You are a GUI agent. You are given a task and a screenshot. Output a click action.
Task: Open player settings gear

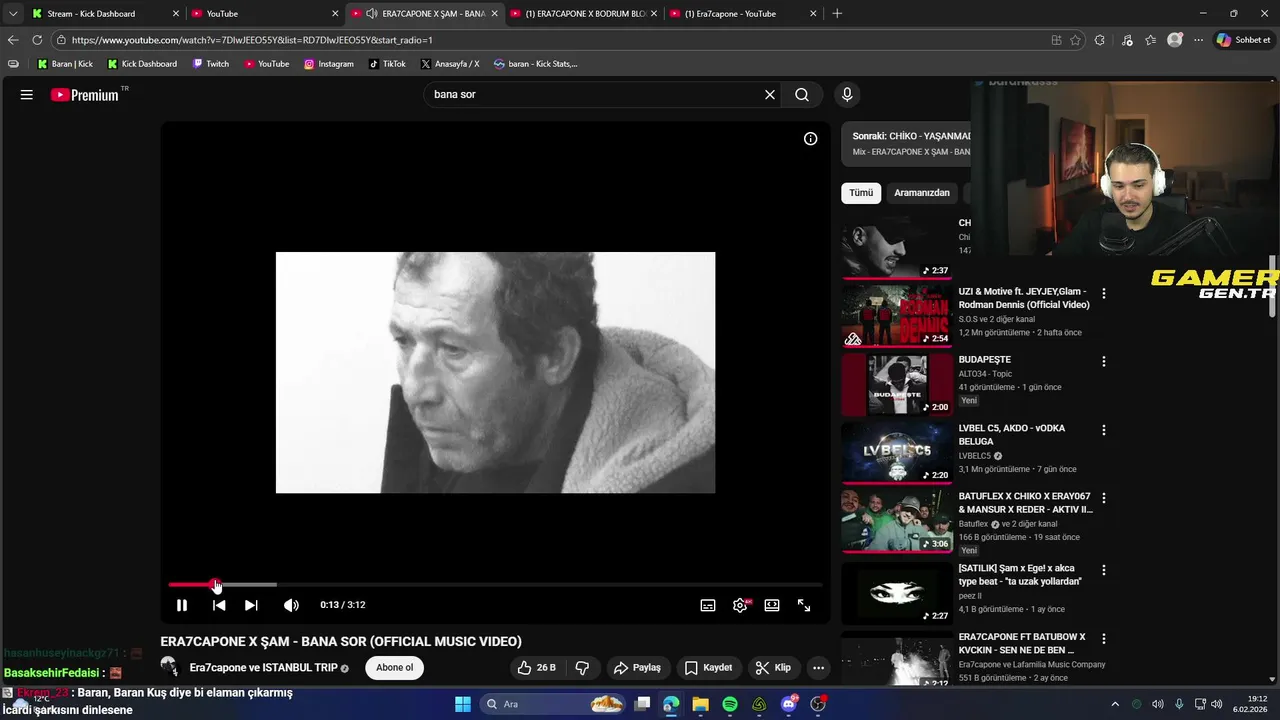coord(740,605)
